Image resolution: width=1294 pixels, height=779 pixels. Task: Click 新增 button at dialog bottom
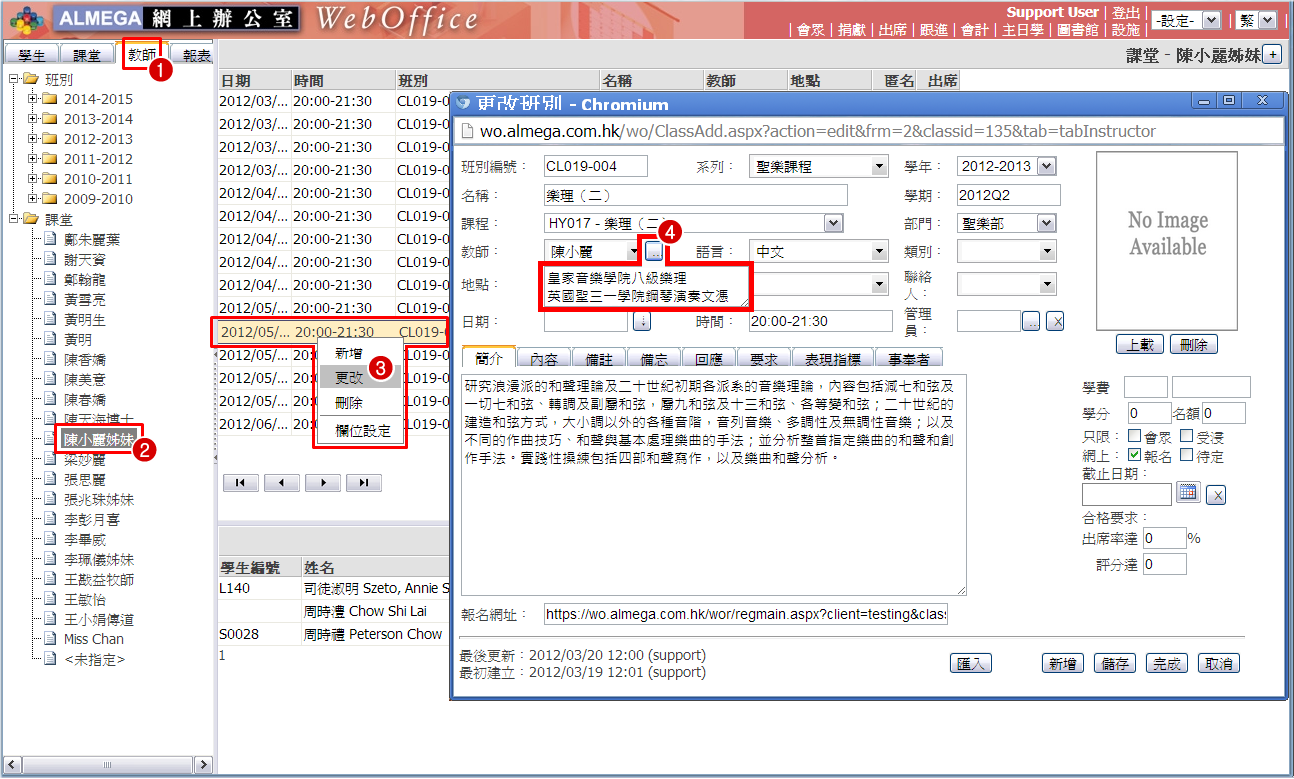1062,663
